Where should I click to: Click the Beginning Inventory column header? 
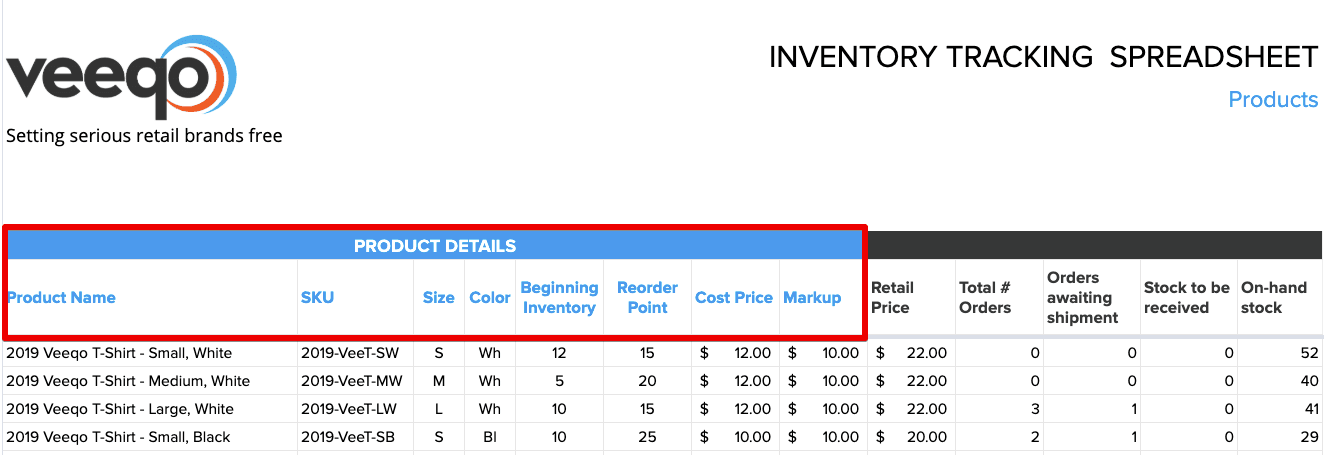click(x=559, y=298)
